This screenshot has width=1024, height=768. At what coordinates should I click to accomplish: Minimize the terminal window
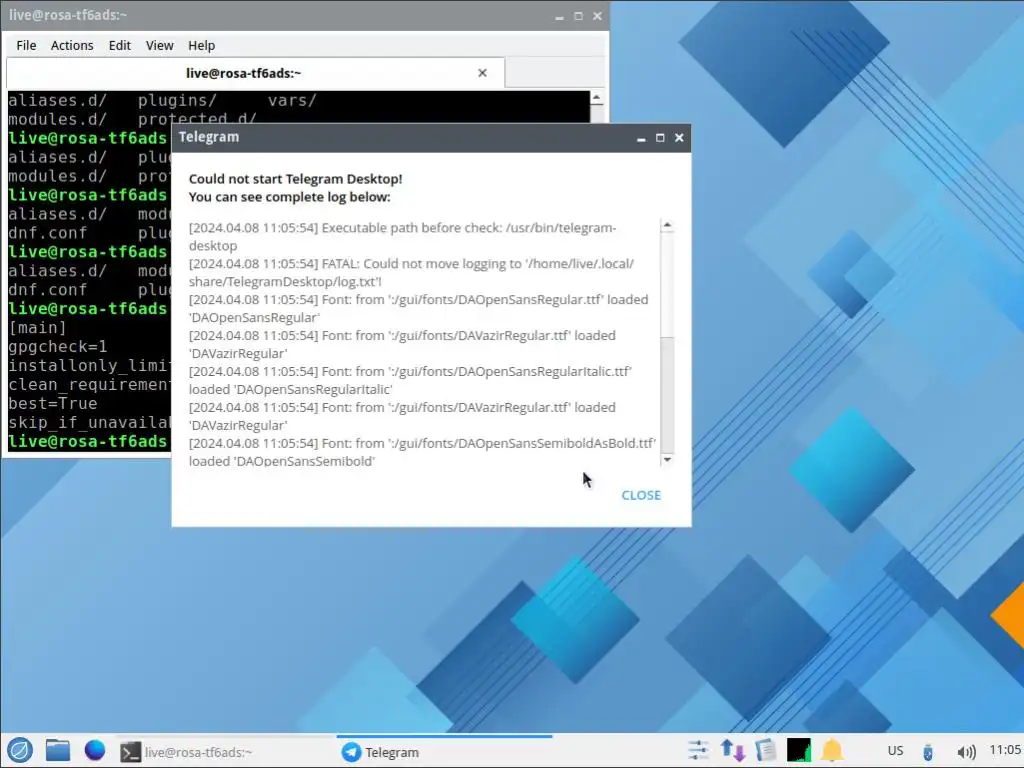point(559,16)
